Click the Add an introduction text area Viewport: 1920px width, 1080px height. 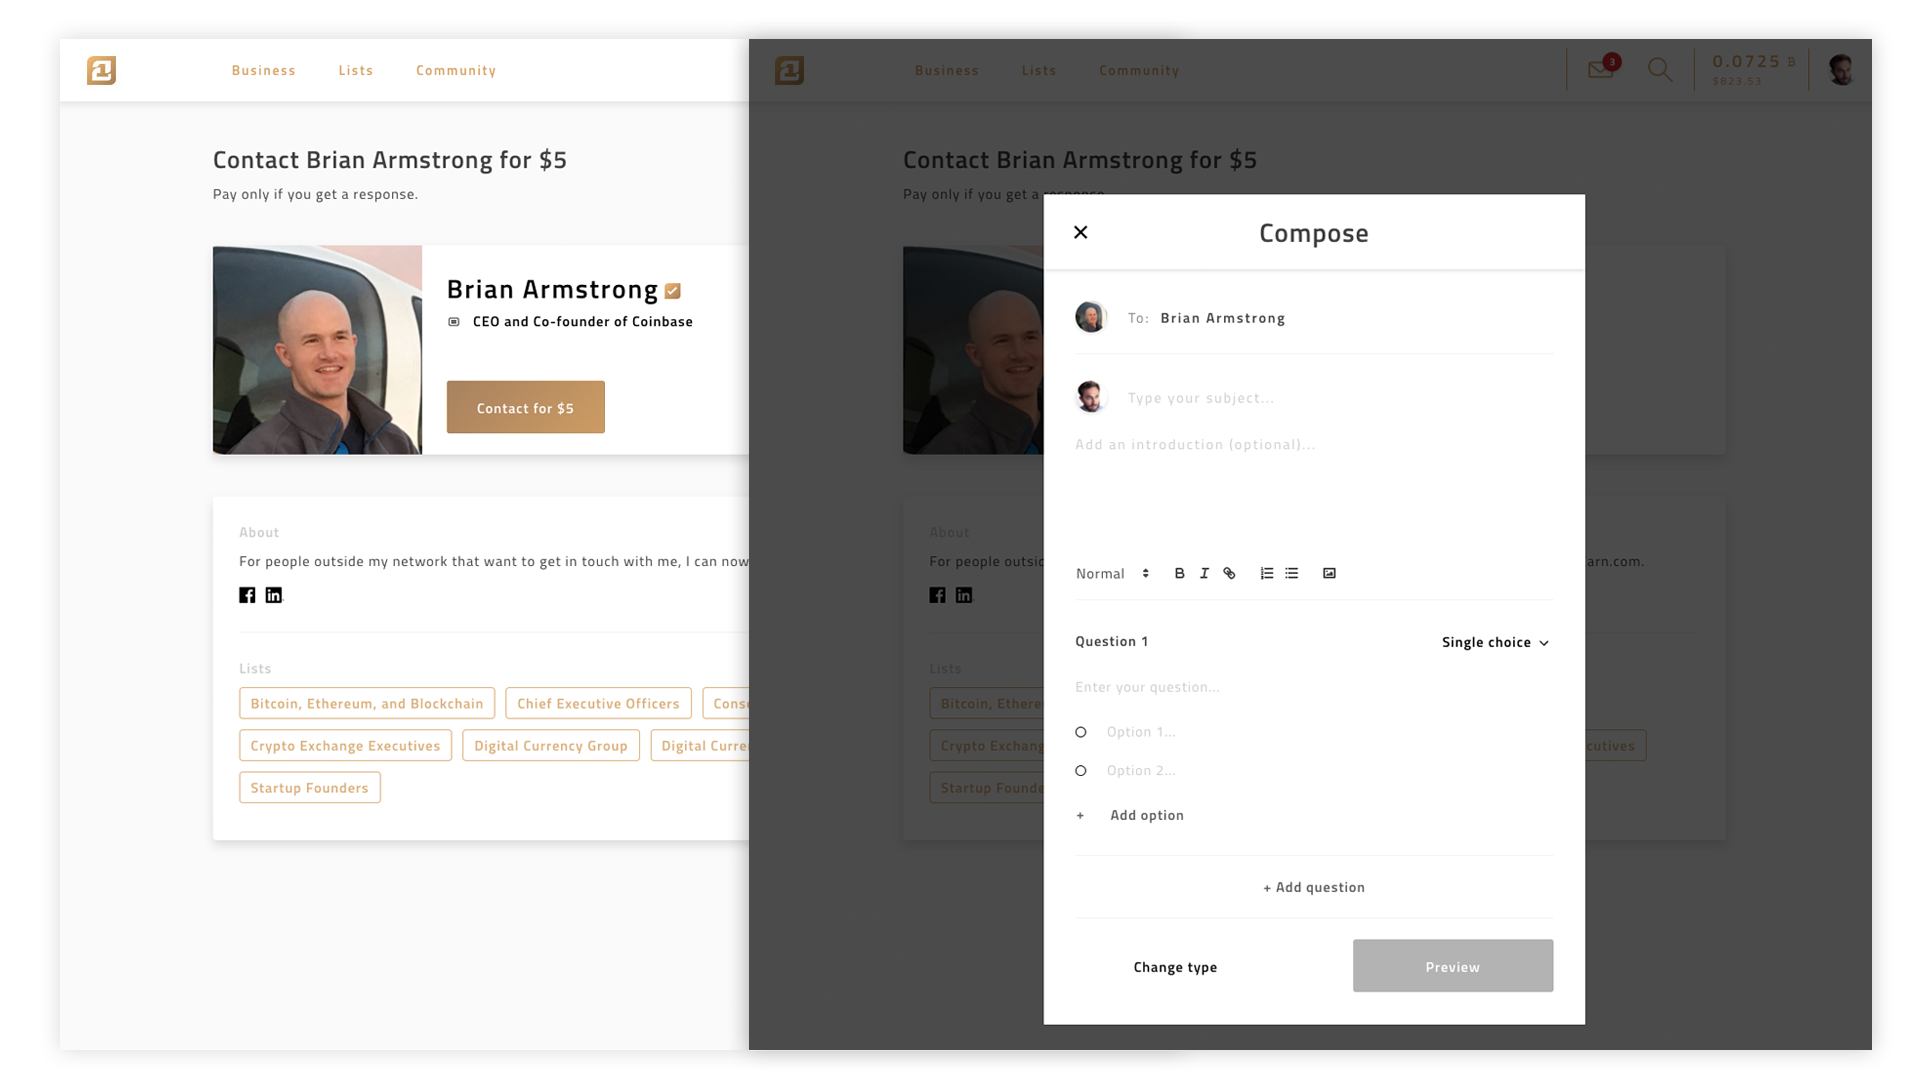point(1314,490)
